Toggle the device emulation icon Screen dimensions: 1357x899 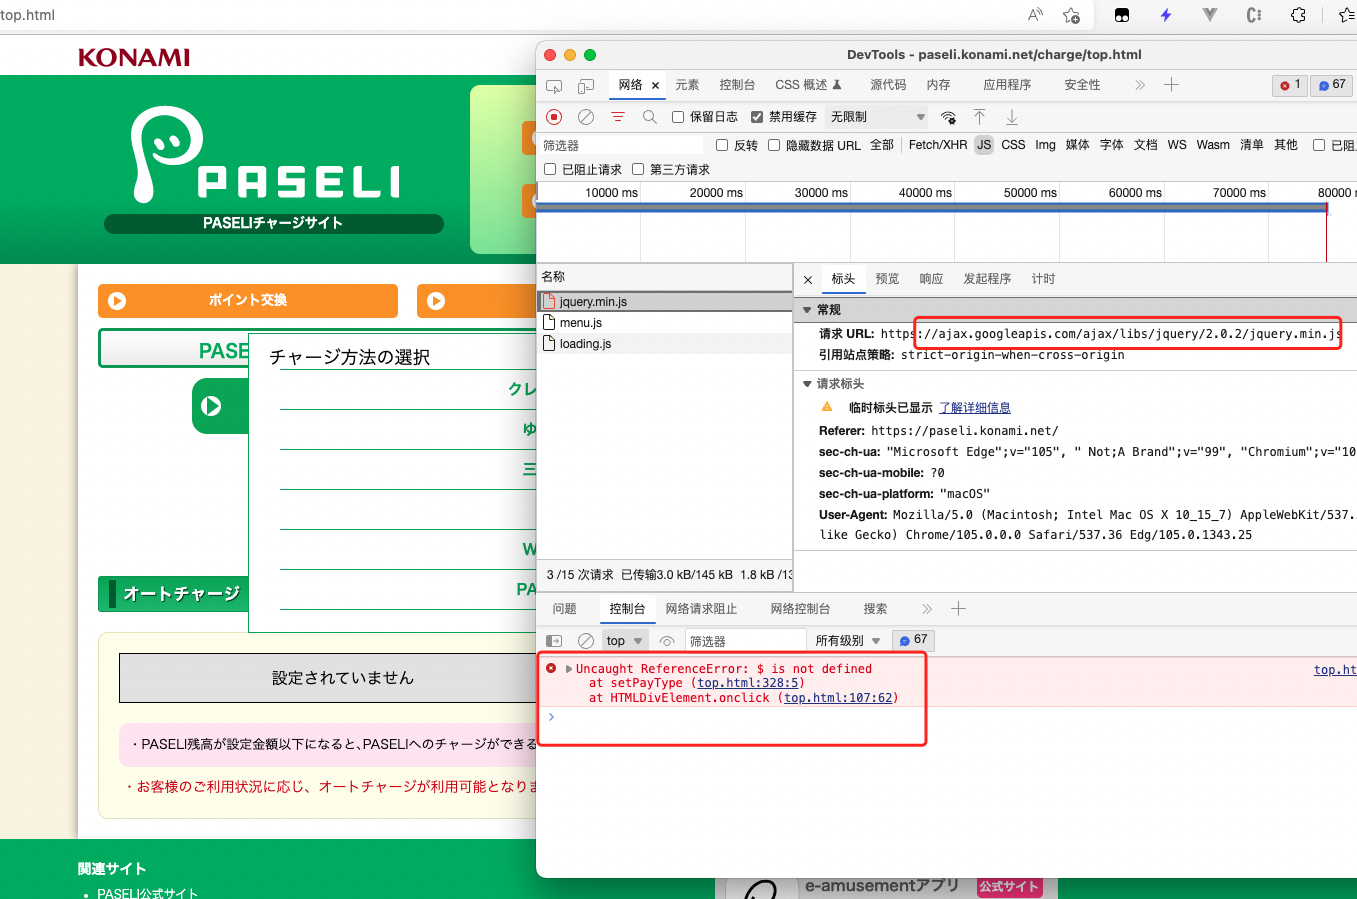[586, 85]
